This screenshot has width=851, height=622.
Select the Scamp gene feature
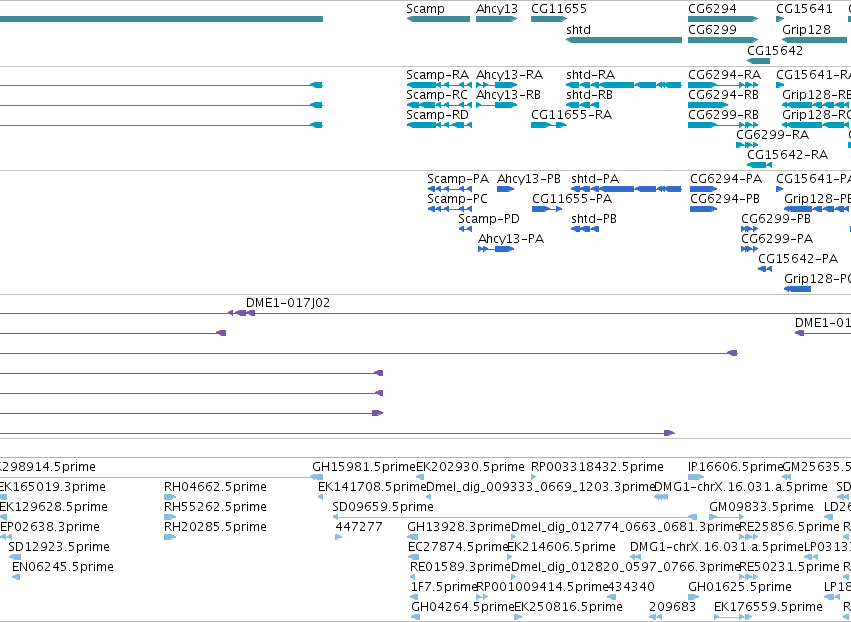(438, 19)
